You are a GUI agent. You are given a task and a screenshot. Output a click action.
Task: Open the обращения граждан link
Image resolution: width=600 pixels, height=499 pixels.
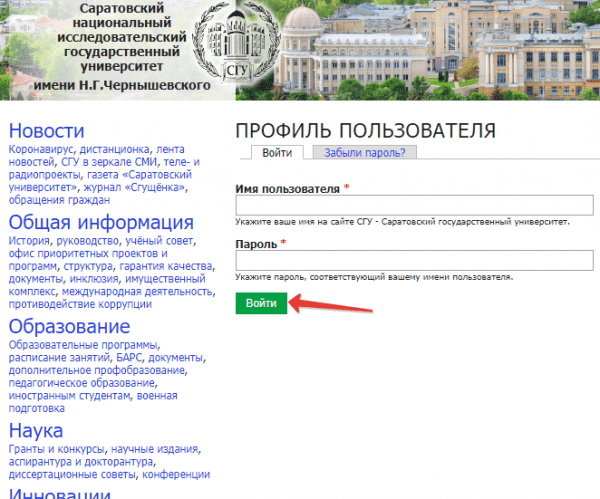(59, 200)
